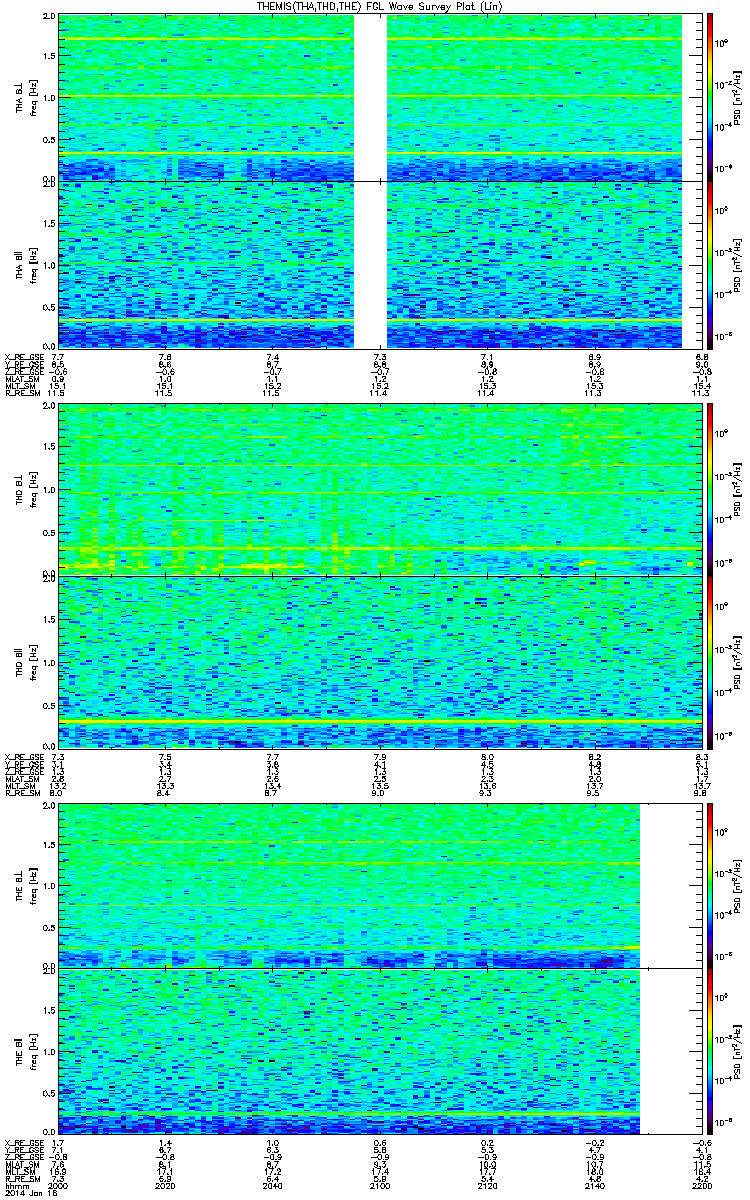Screen dimensions: 750x1200
Task: Click the THD B⊥ PSD color bar
Action: pyautogui.click(x=711, y=492)
